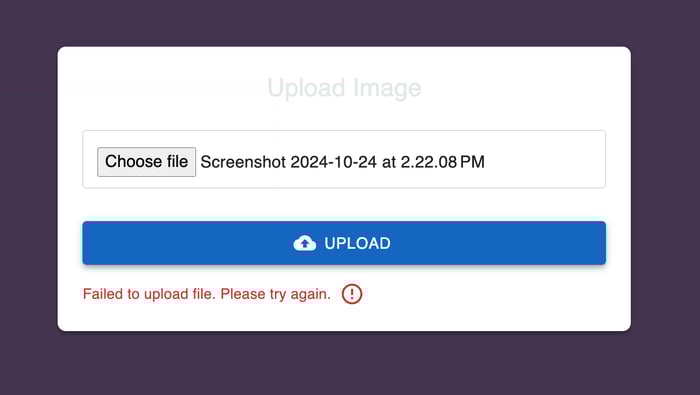
Task: Click the selected Screenshot 2024-10-24 filename
Action: 342,162
